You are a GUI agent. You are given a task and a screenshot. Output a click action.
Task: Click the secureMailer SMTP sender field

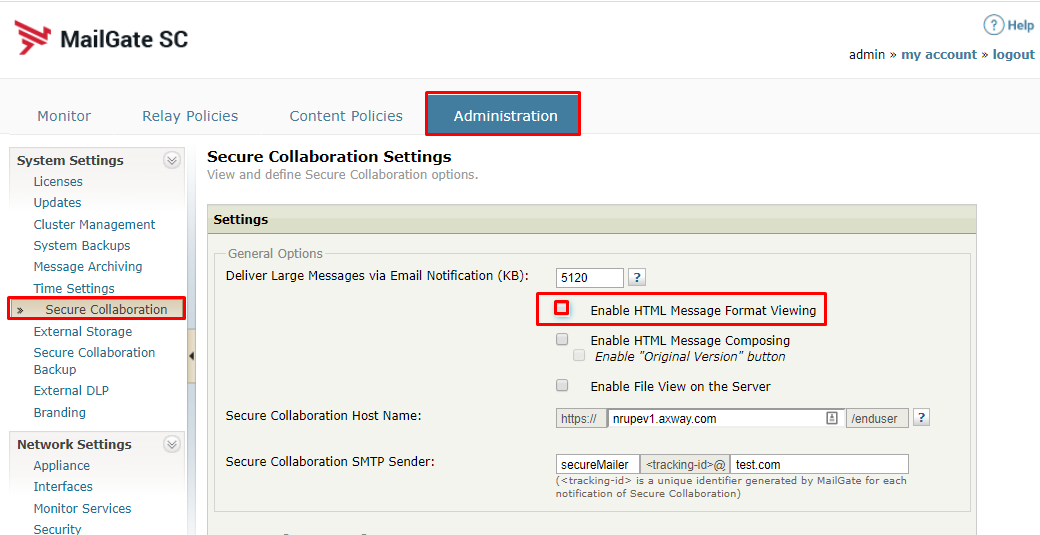pyautogui.click(x=597, y=464)
